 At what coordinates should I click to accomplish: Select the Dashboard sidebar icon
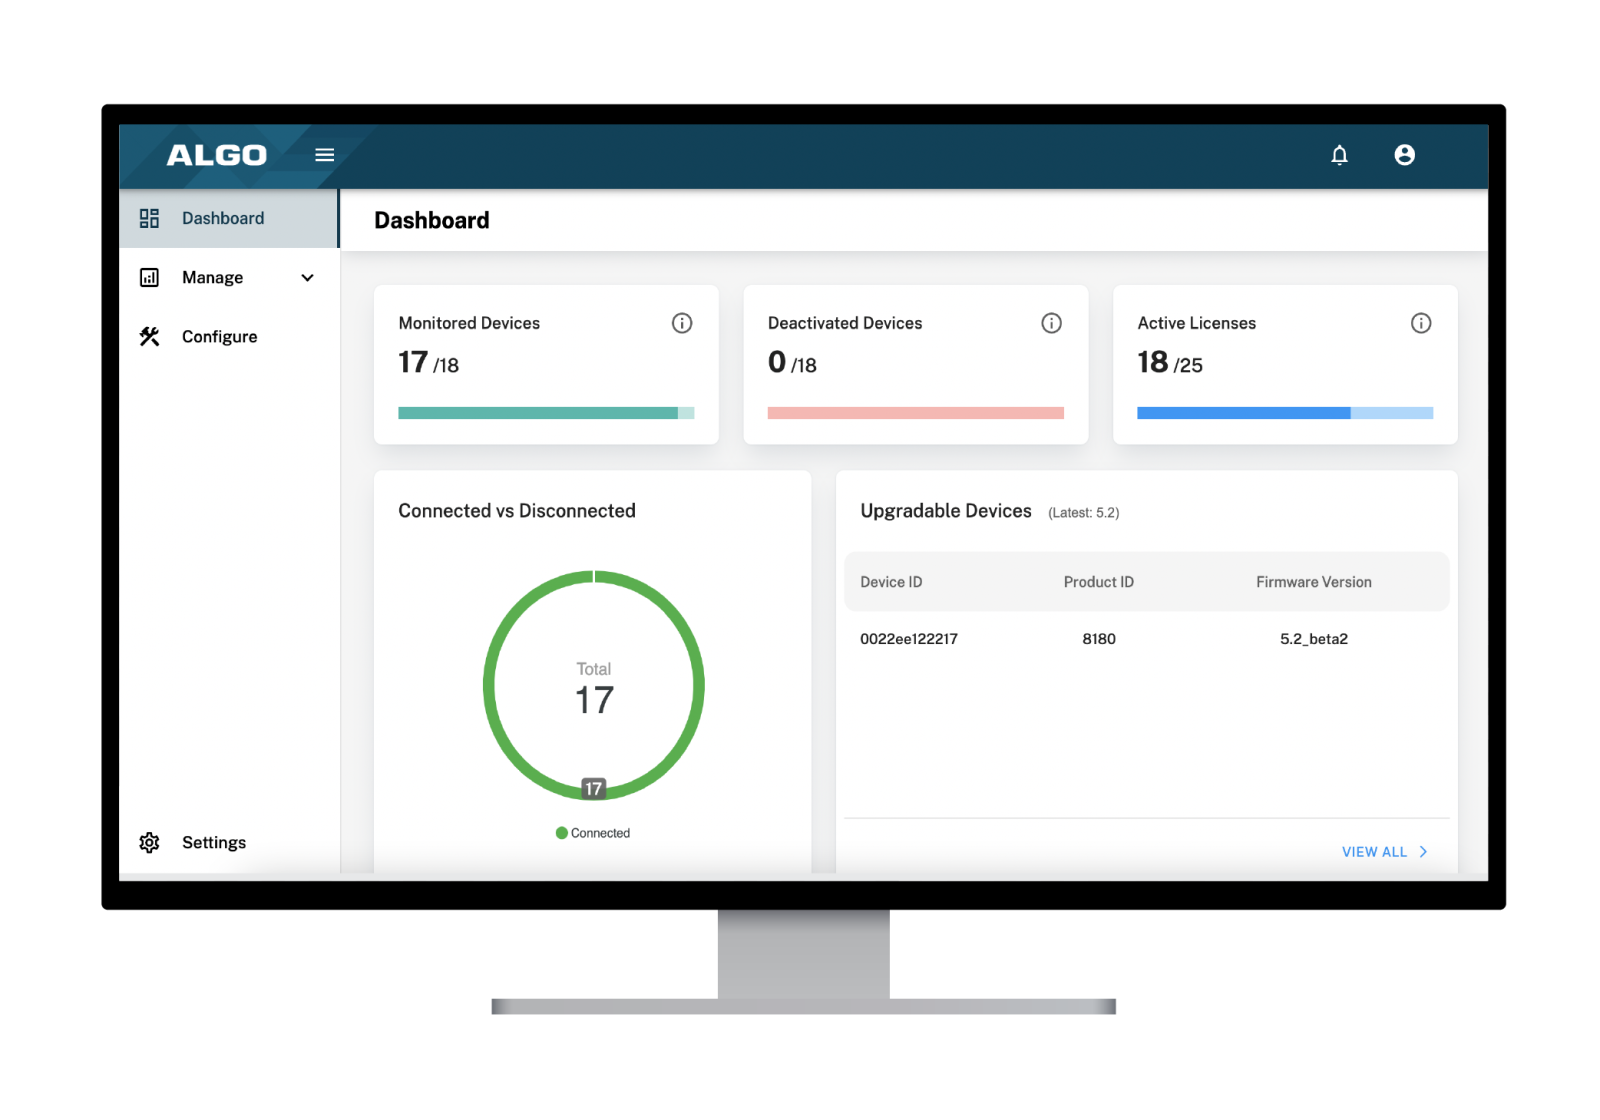pos(149,217)
